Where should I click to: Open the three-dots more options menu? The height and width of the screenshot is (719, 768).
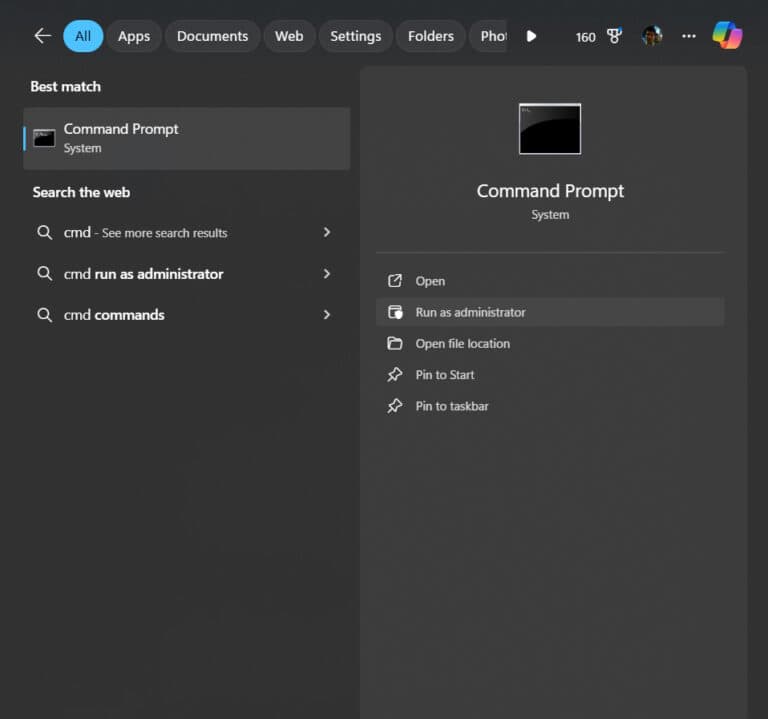(x=689, y=36)
